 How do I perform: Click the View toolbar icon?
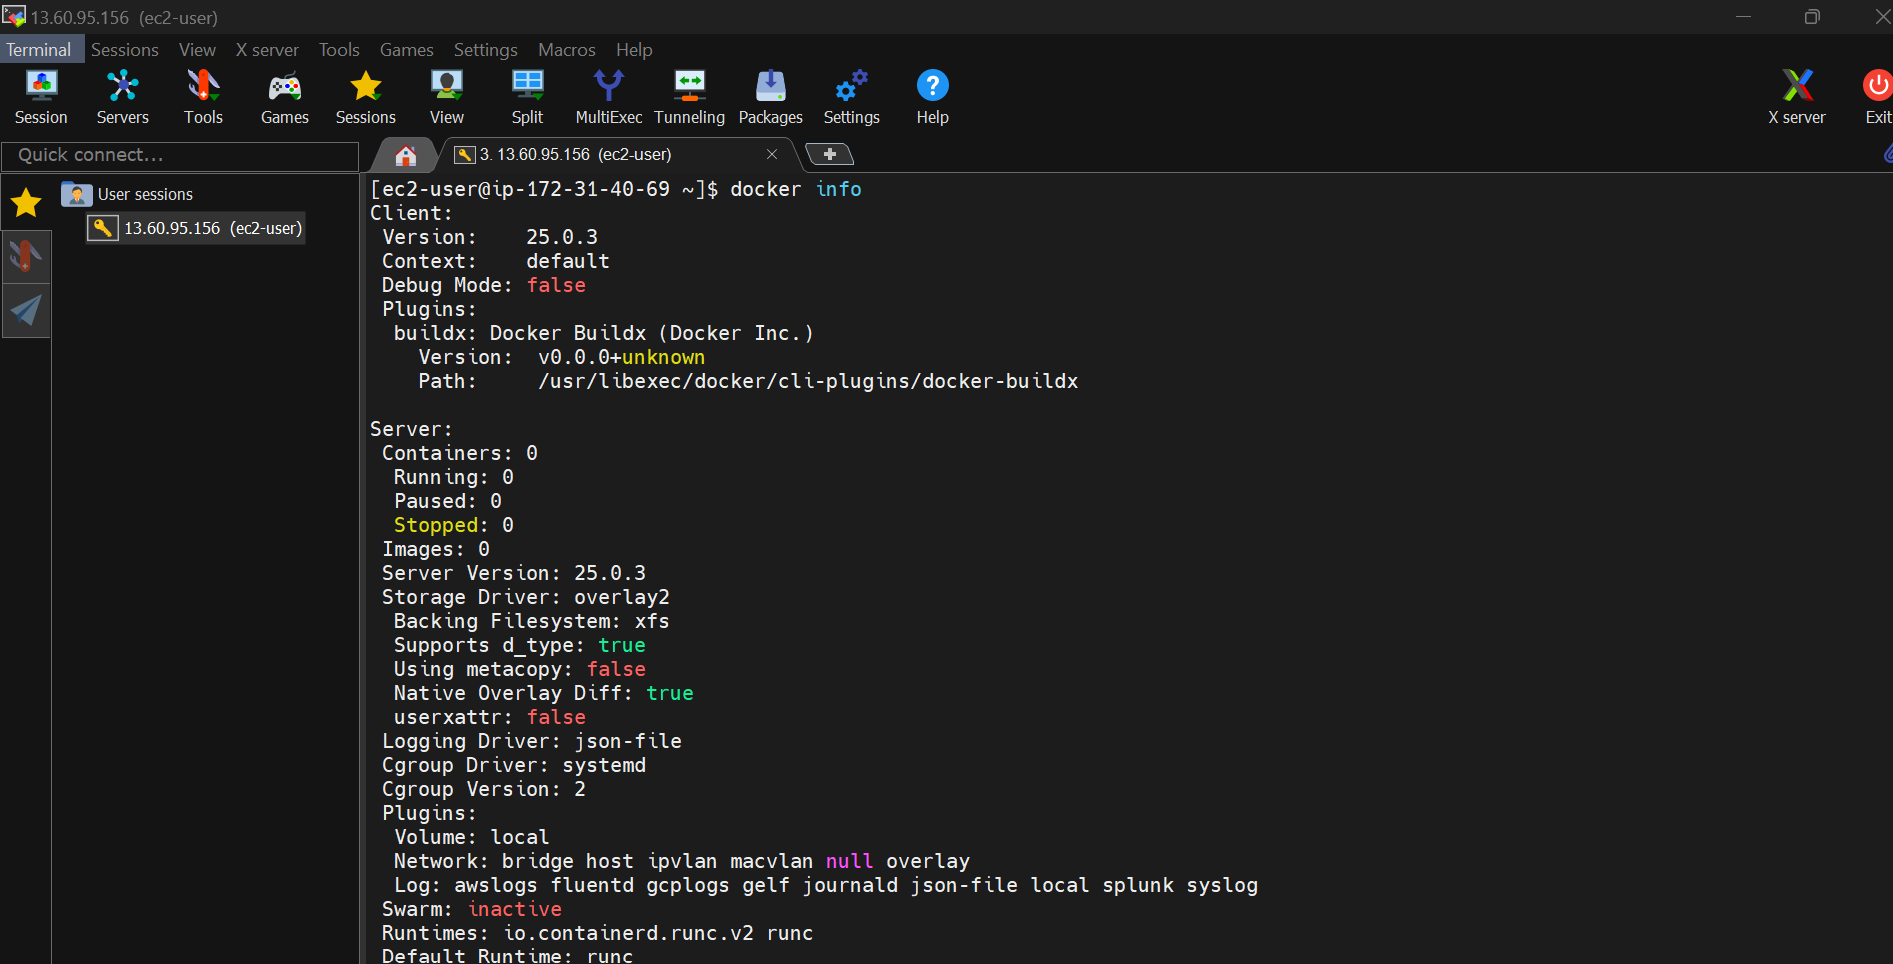[447, 97]
